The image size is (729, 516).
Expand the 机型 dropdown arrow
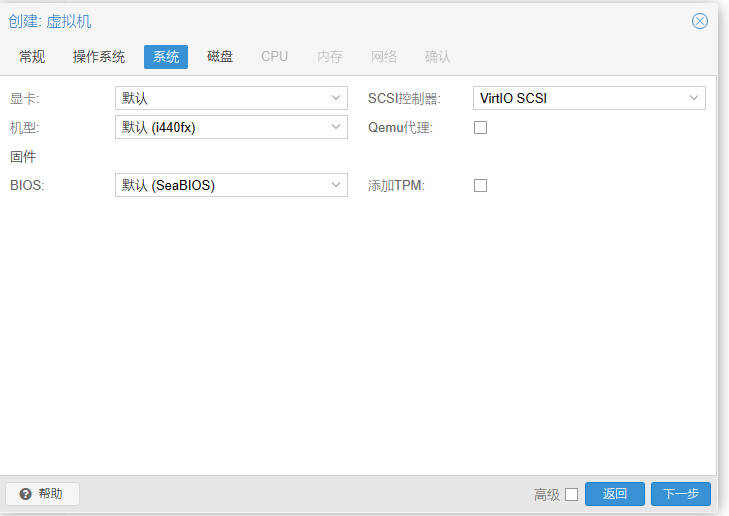[x=336, y=127]
